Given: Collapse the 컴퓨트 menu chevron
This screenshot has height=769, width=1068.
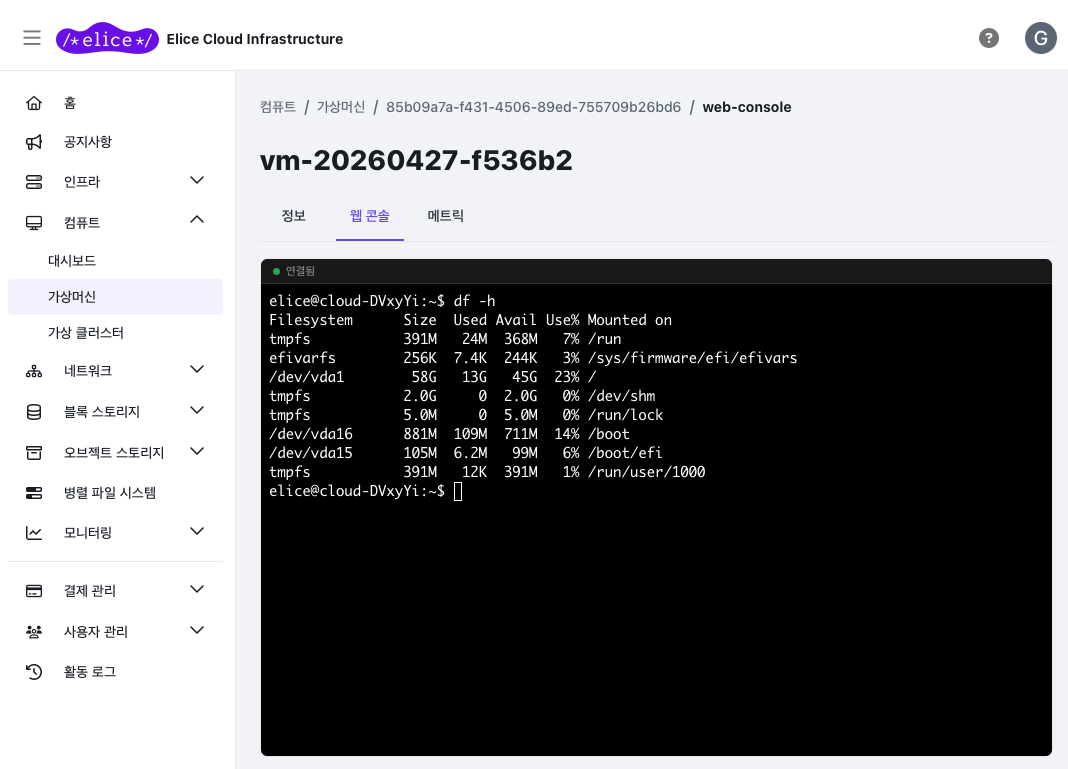Looking at the screenshot, I should pos(197,219).
